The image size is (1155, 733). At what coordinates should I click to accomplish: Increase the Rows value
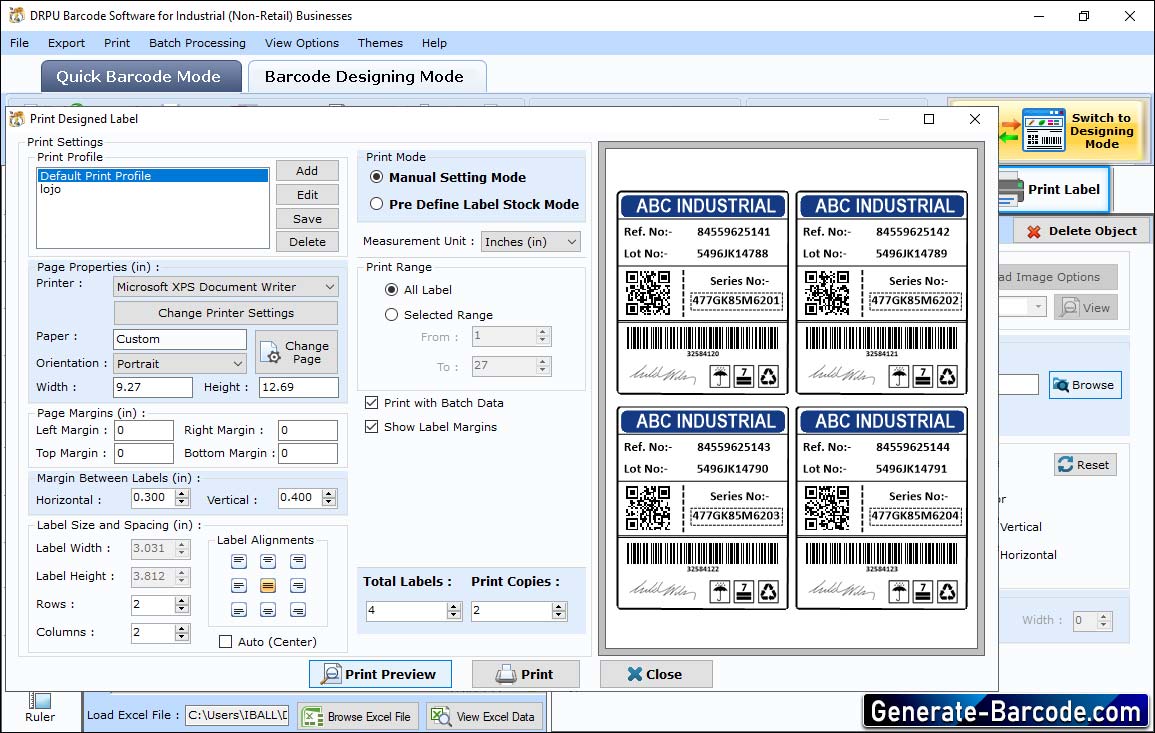[x=182, y=600]
